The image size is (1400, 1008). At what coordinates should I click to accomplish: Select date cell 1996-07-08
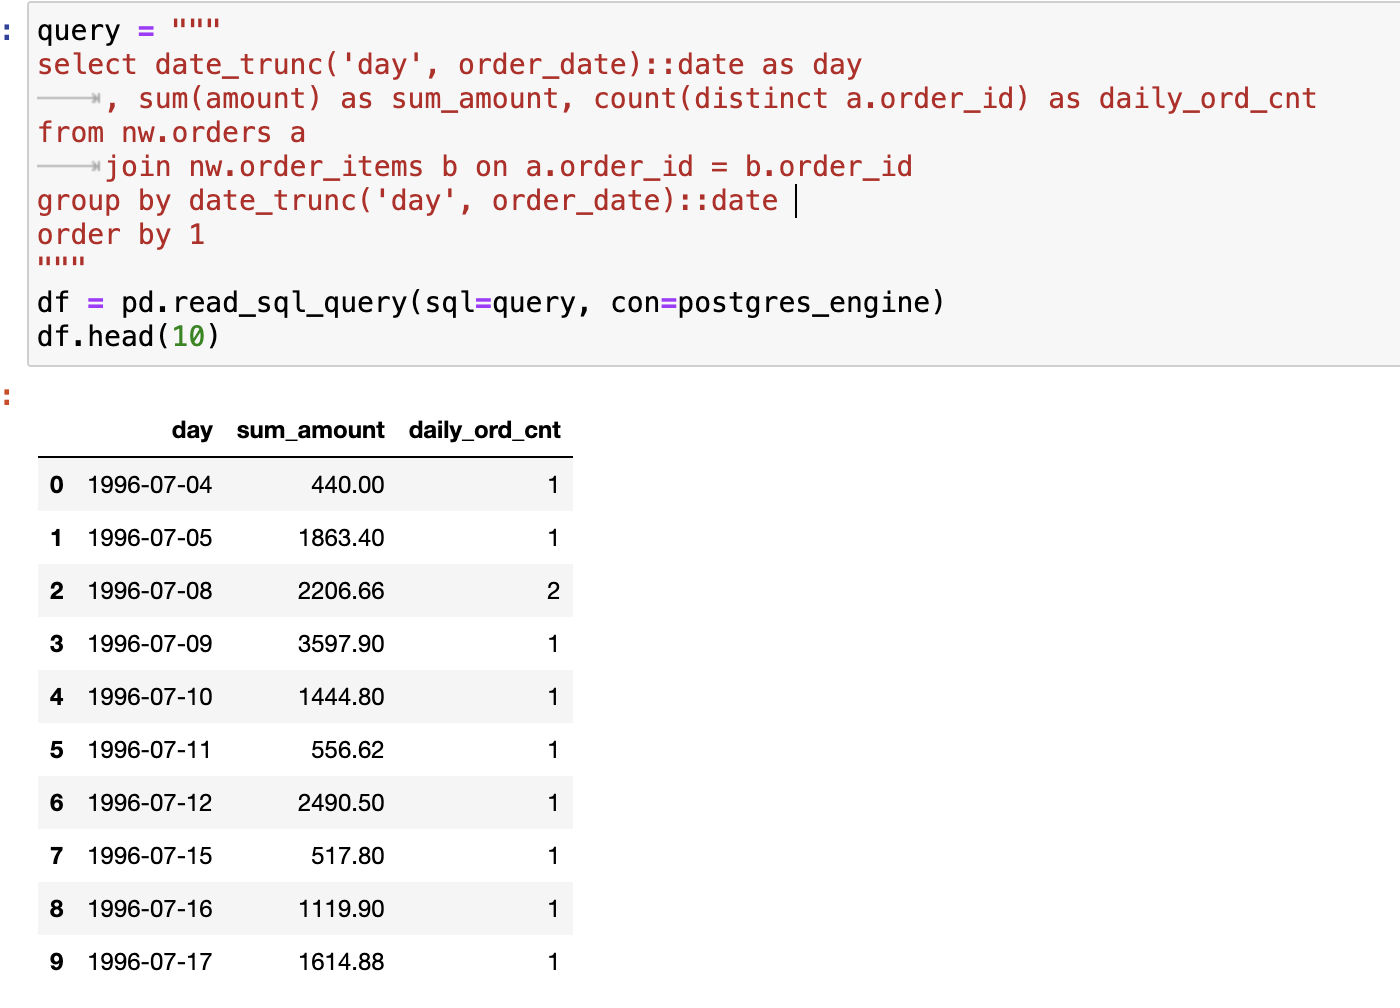pos(150,591)
